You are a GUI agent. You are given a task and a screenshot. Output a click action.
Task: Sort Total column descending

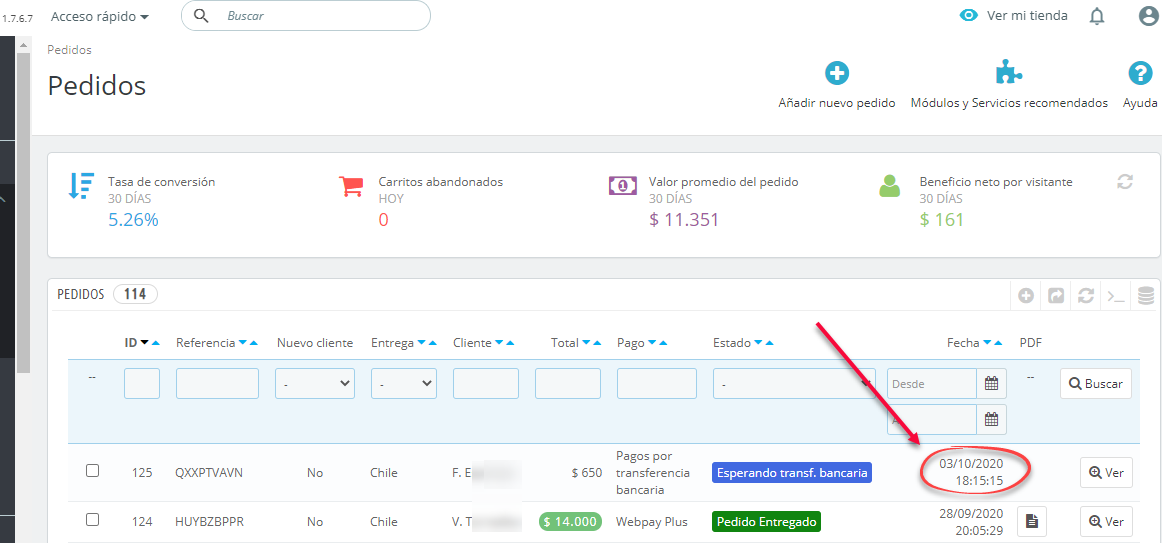[587, 343]
